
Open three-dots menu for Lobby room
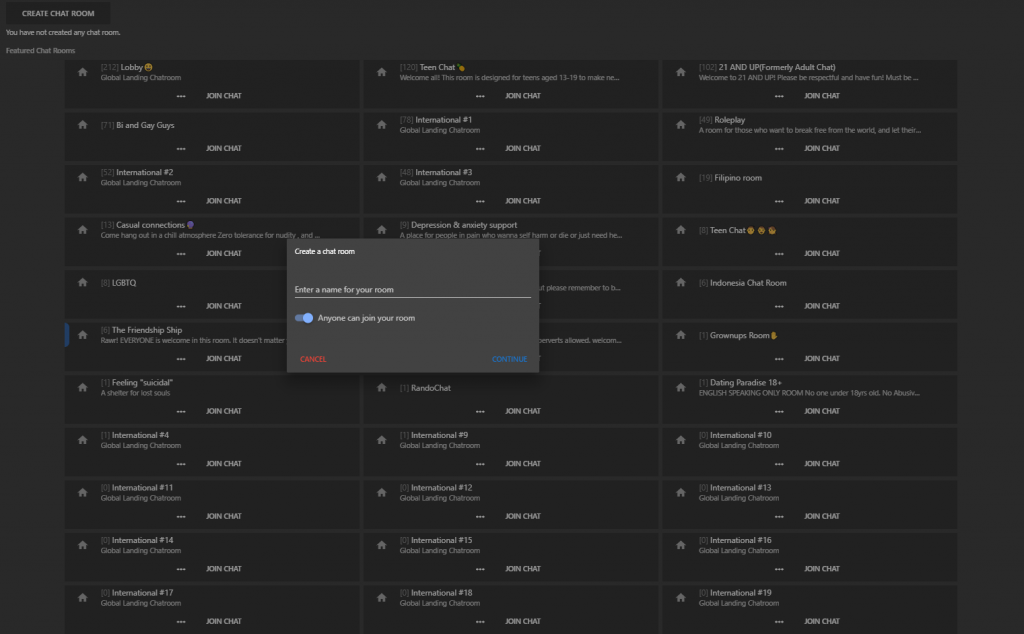click(x=181, y=96)
